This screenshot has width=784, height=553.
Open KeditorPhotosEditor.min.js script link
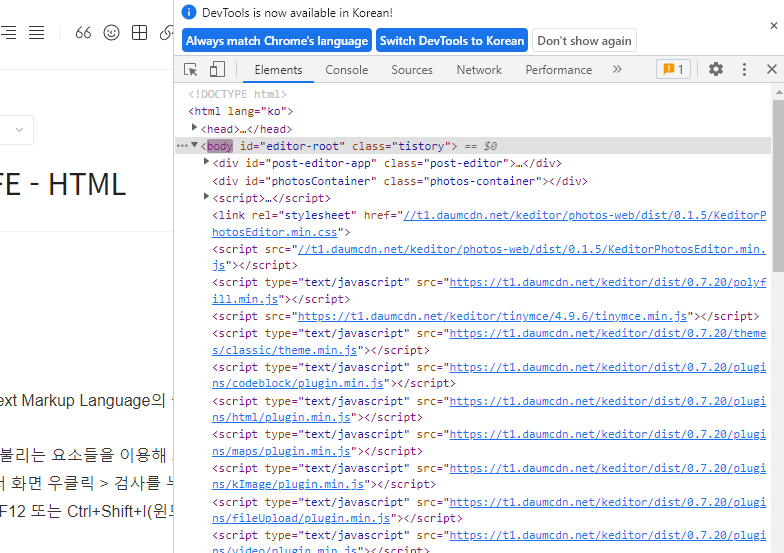pyautogui.click(x=489, y=257)
